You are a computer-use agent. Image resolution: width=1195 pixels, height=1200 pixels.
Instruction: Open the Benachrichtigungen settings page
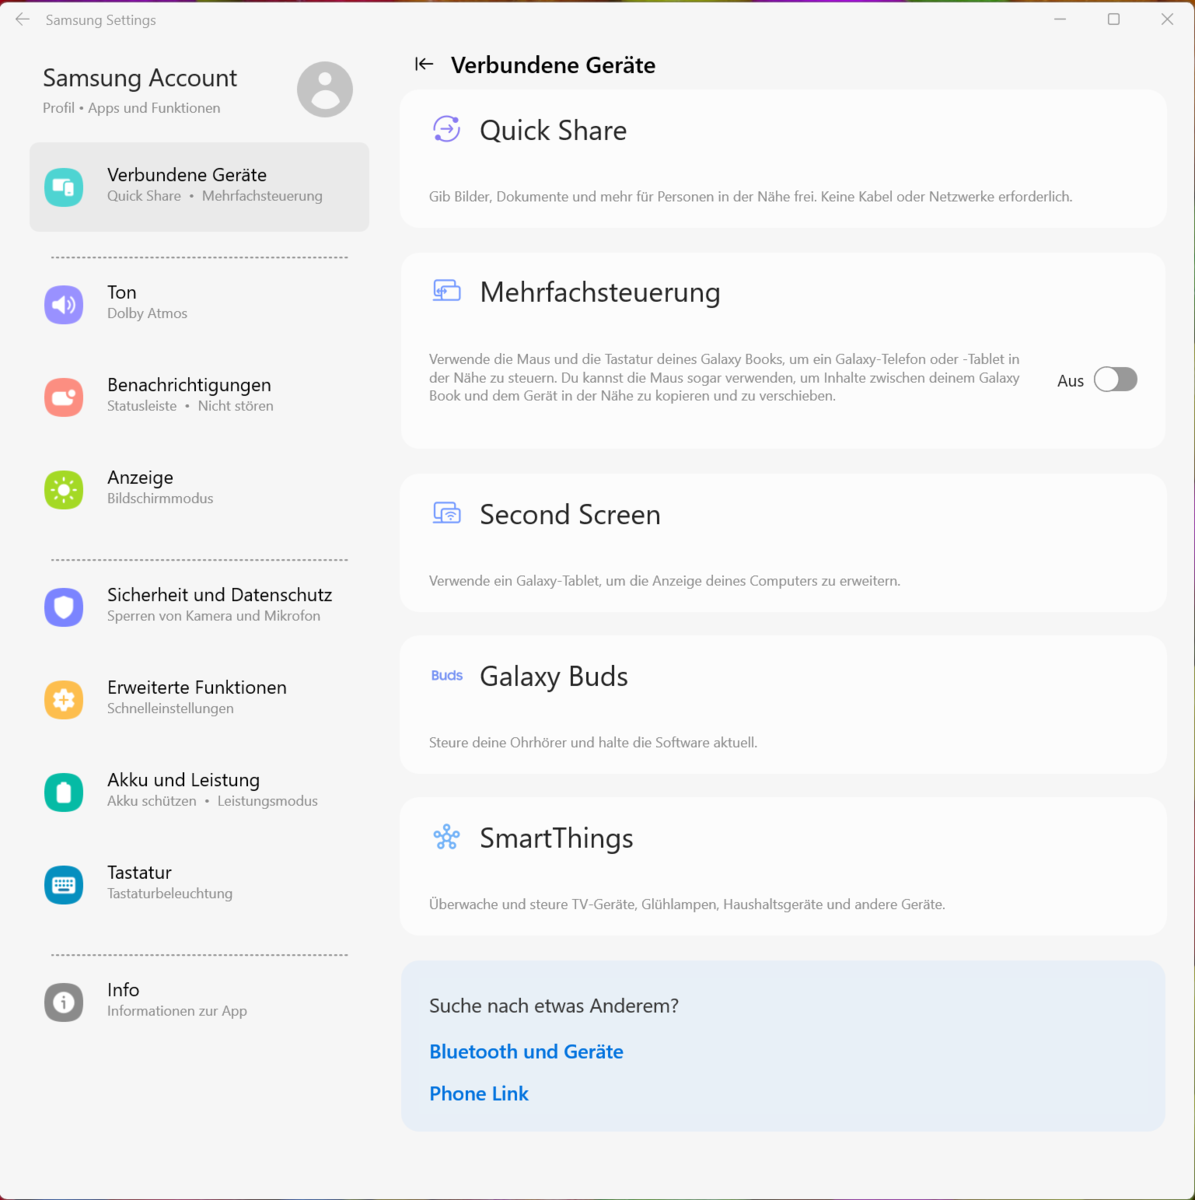[x=199, y=397]
